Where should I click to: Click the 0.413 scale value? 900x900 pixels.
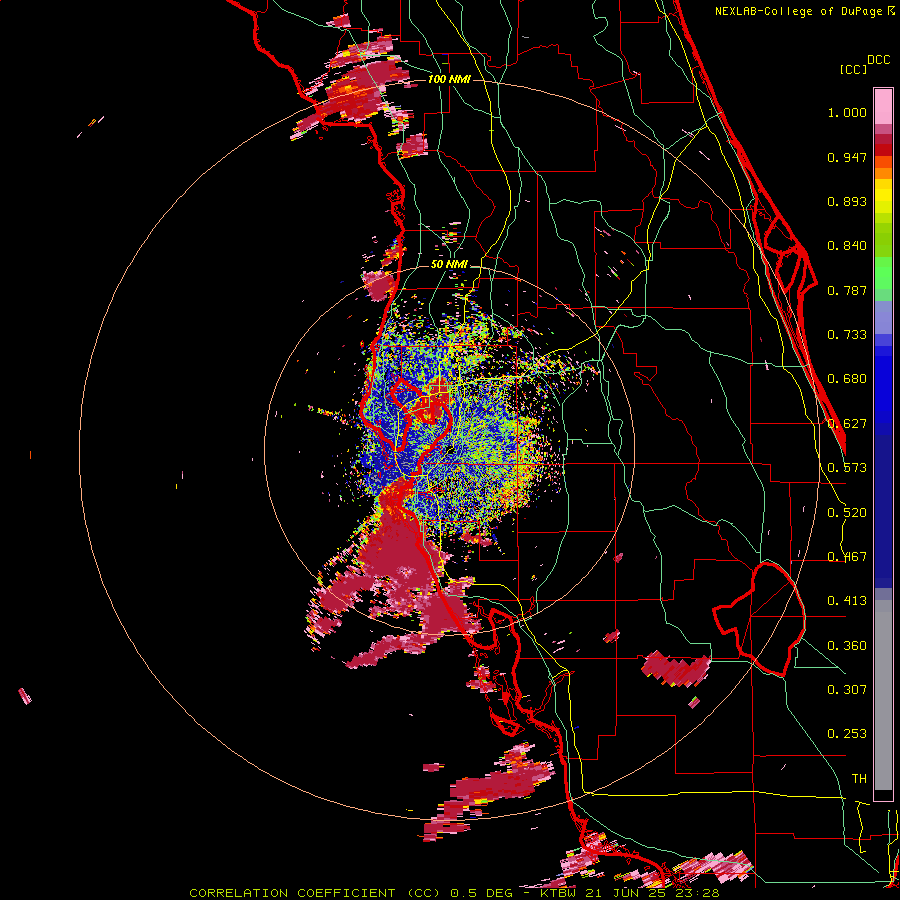point(847,601)
